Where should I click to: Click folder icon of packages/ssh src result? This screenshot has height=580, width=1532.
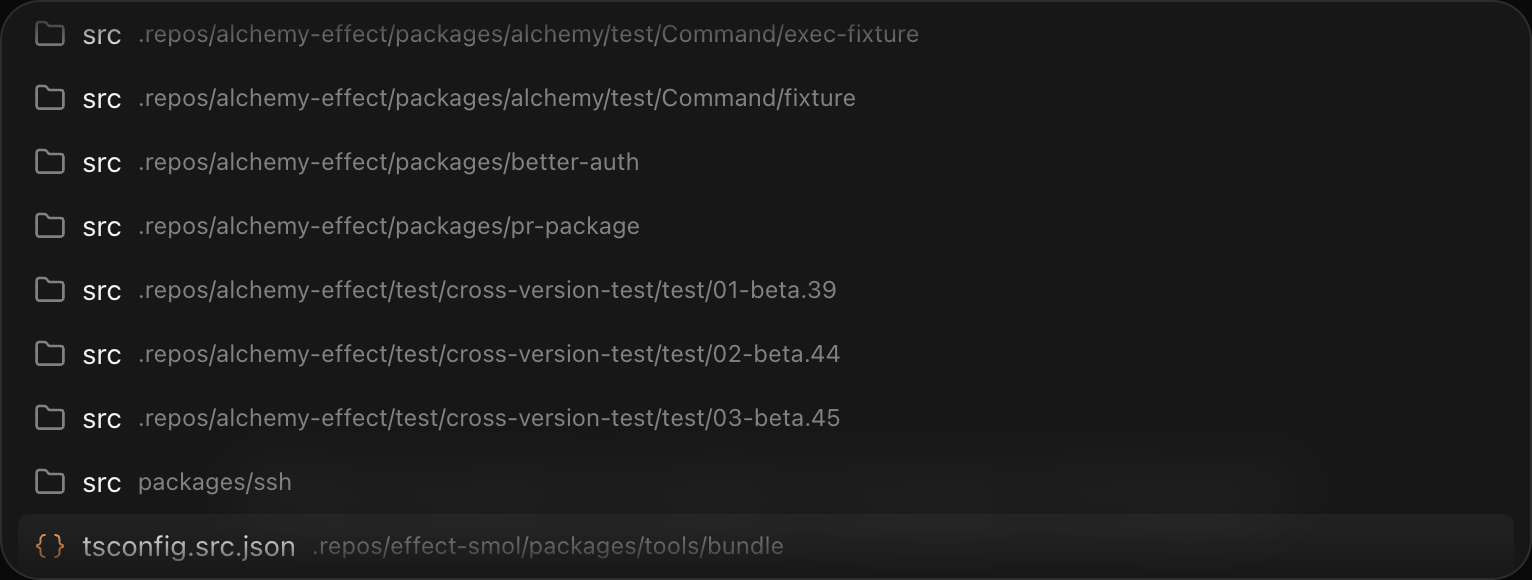49,482
